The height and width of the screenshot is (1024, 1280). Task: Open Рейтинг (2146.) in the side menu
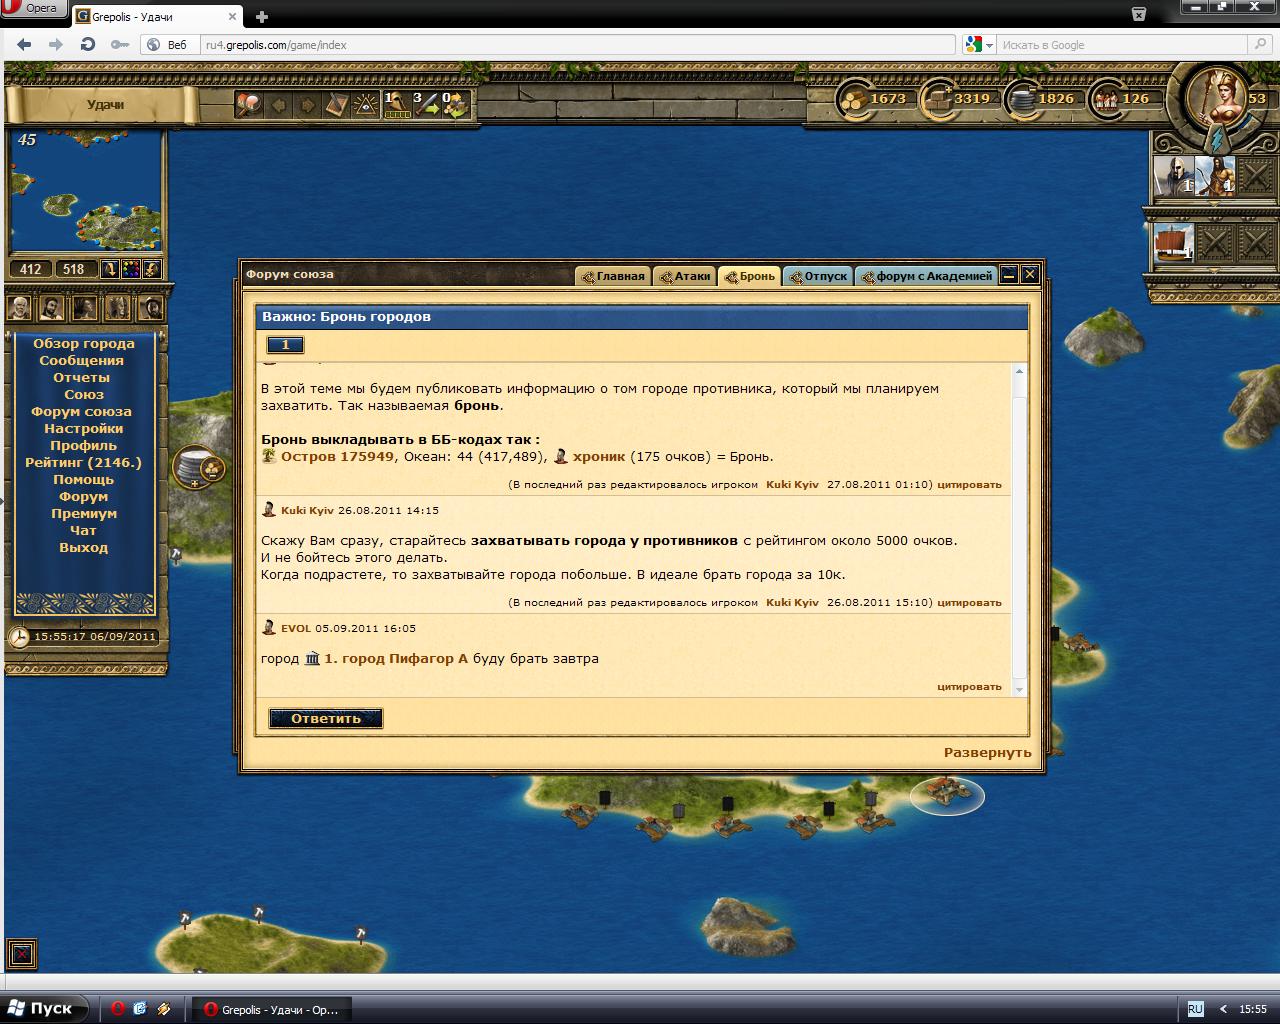(83, 462)
